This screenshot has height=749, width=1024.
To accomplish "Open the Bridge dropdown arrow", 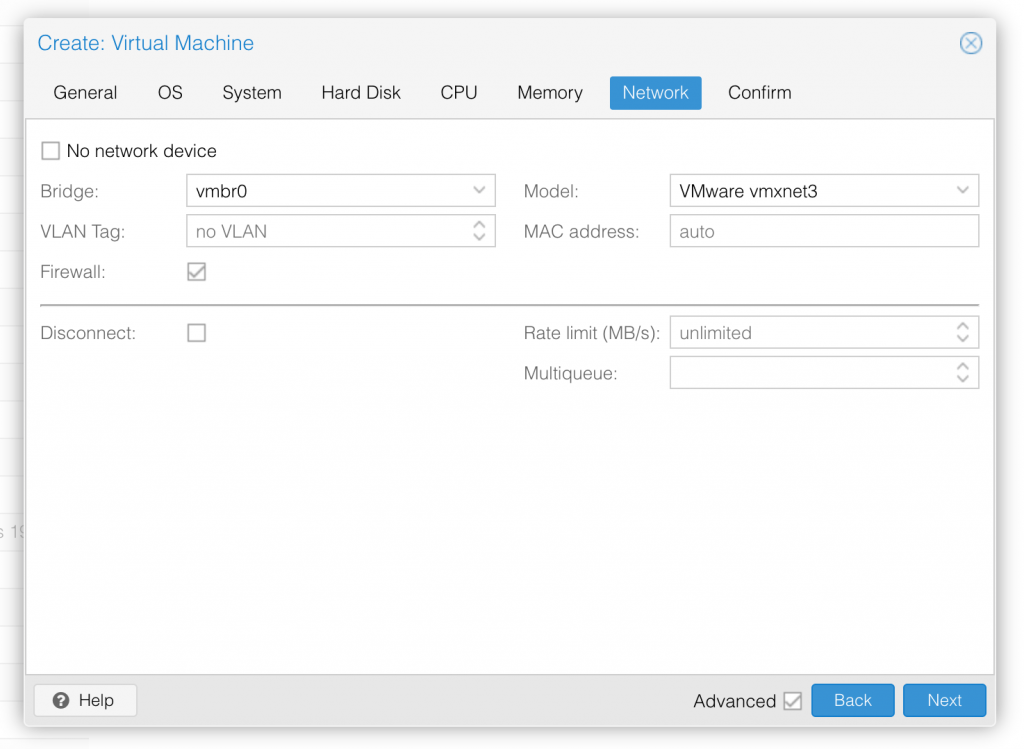I will (479, 191).
